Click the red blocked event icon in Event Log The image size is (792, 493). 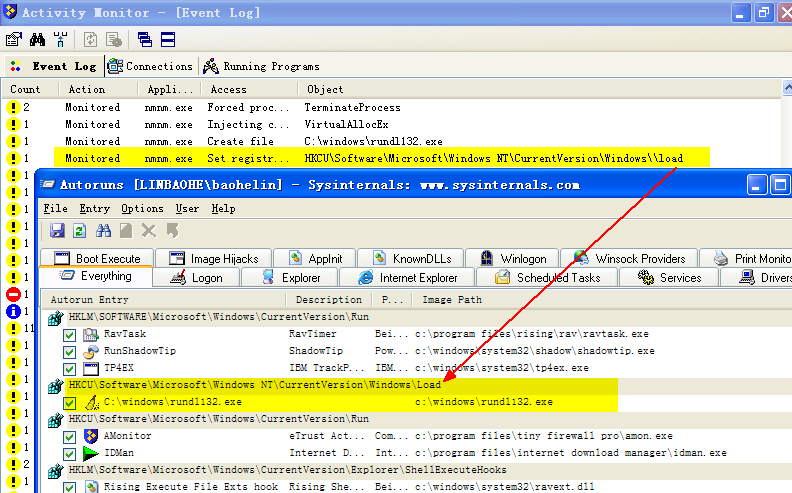[x=13, y=294]
